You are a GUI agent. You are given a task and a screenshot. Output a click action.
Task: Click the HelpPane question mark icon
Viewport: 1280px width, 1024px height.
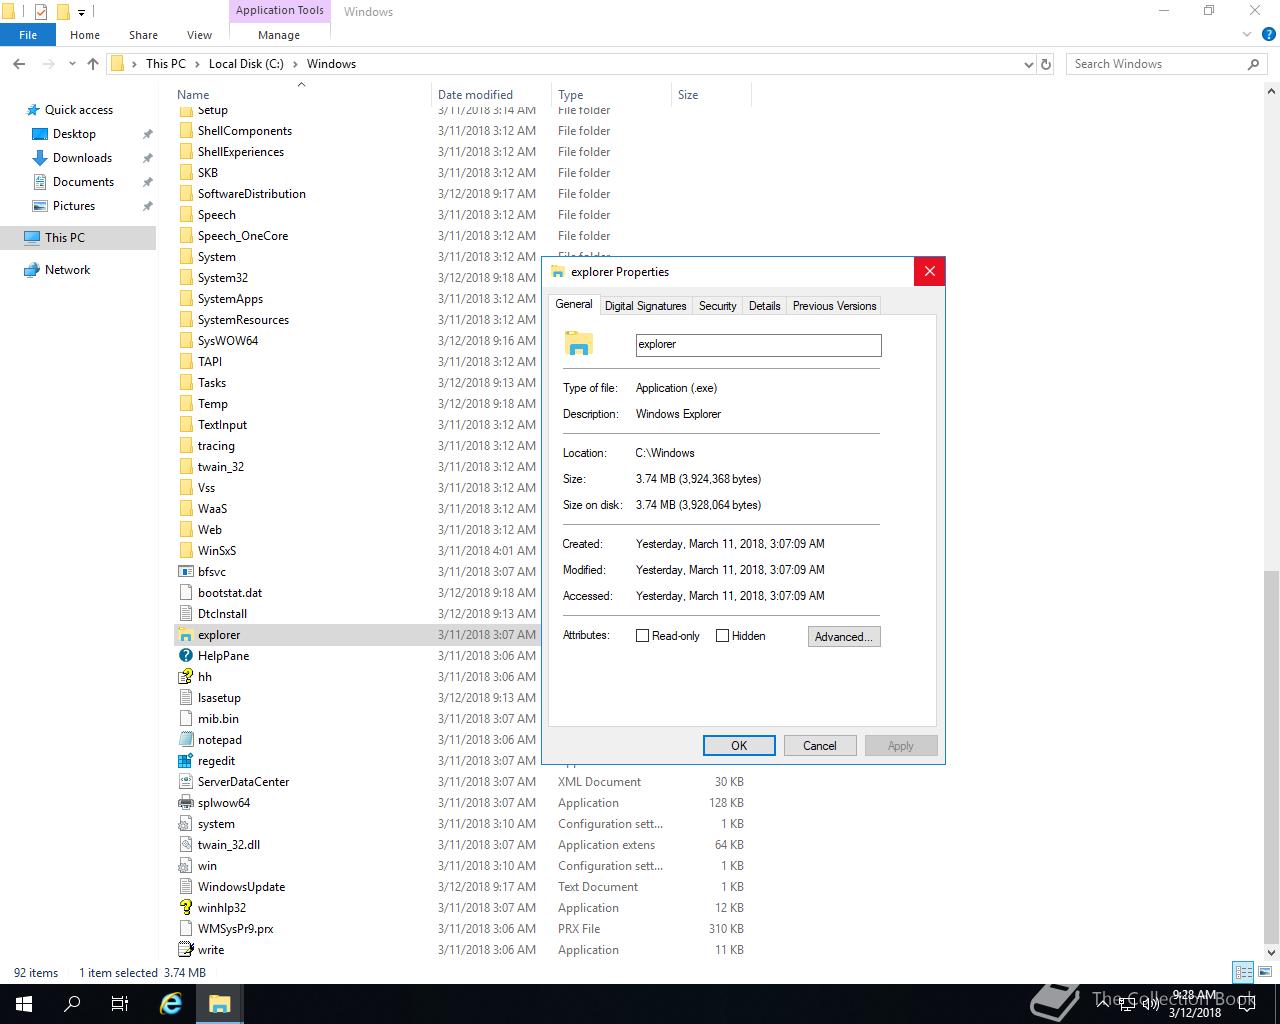point(185,656)
